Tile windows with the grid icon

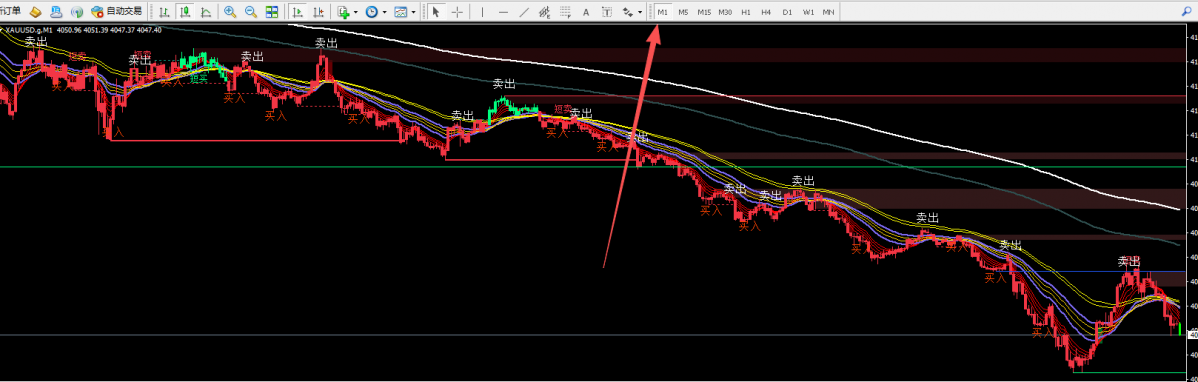pyautogui.click(x=271, y=11)
